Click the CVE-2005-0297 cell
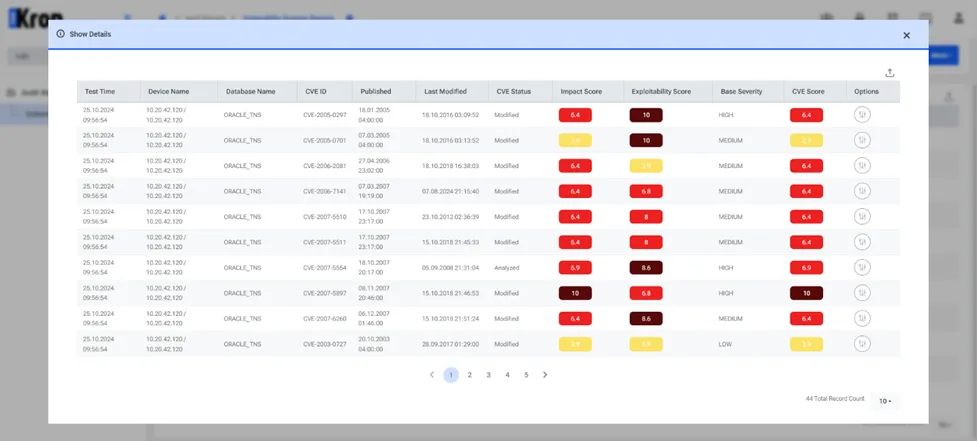 pos(325,115)
